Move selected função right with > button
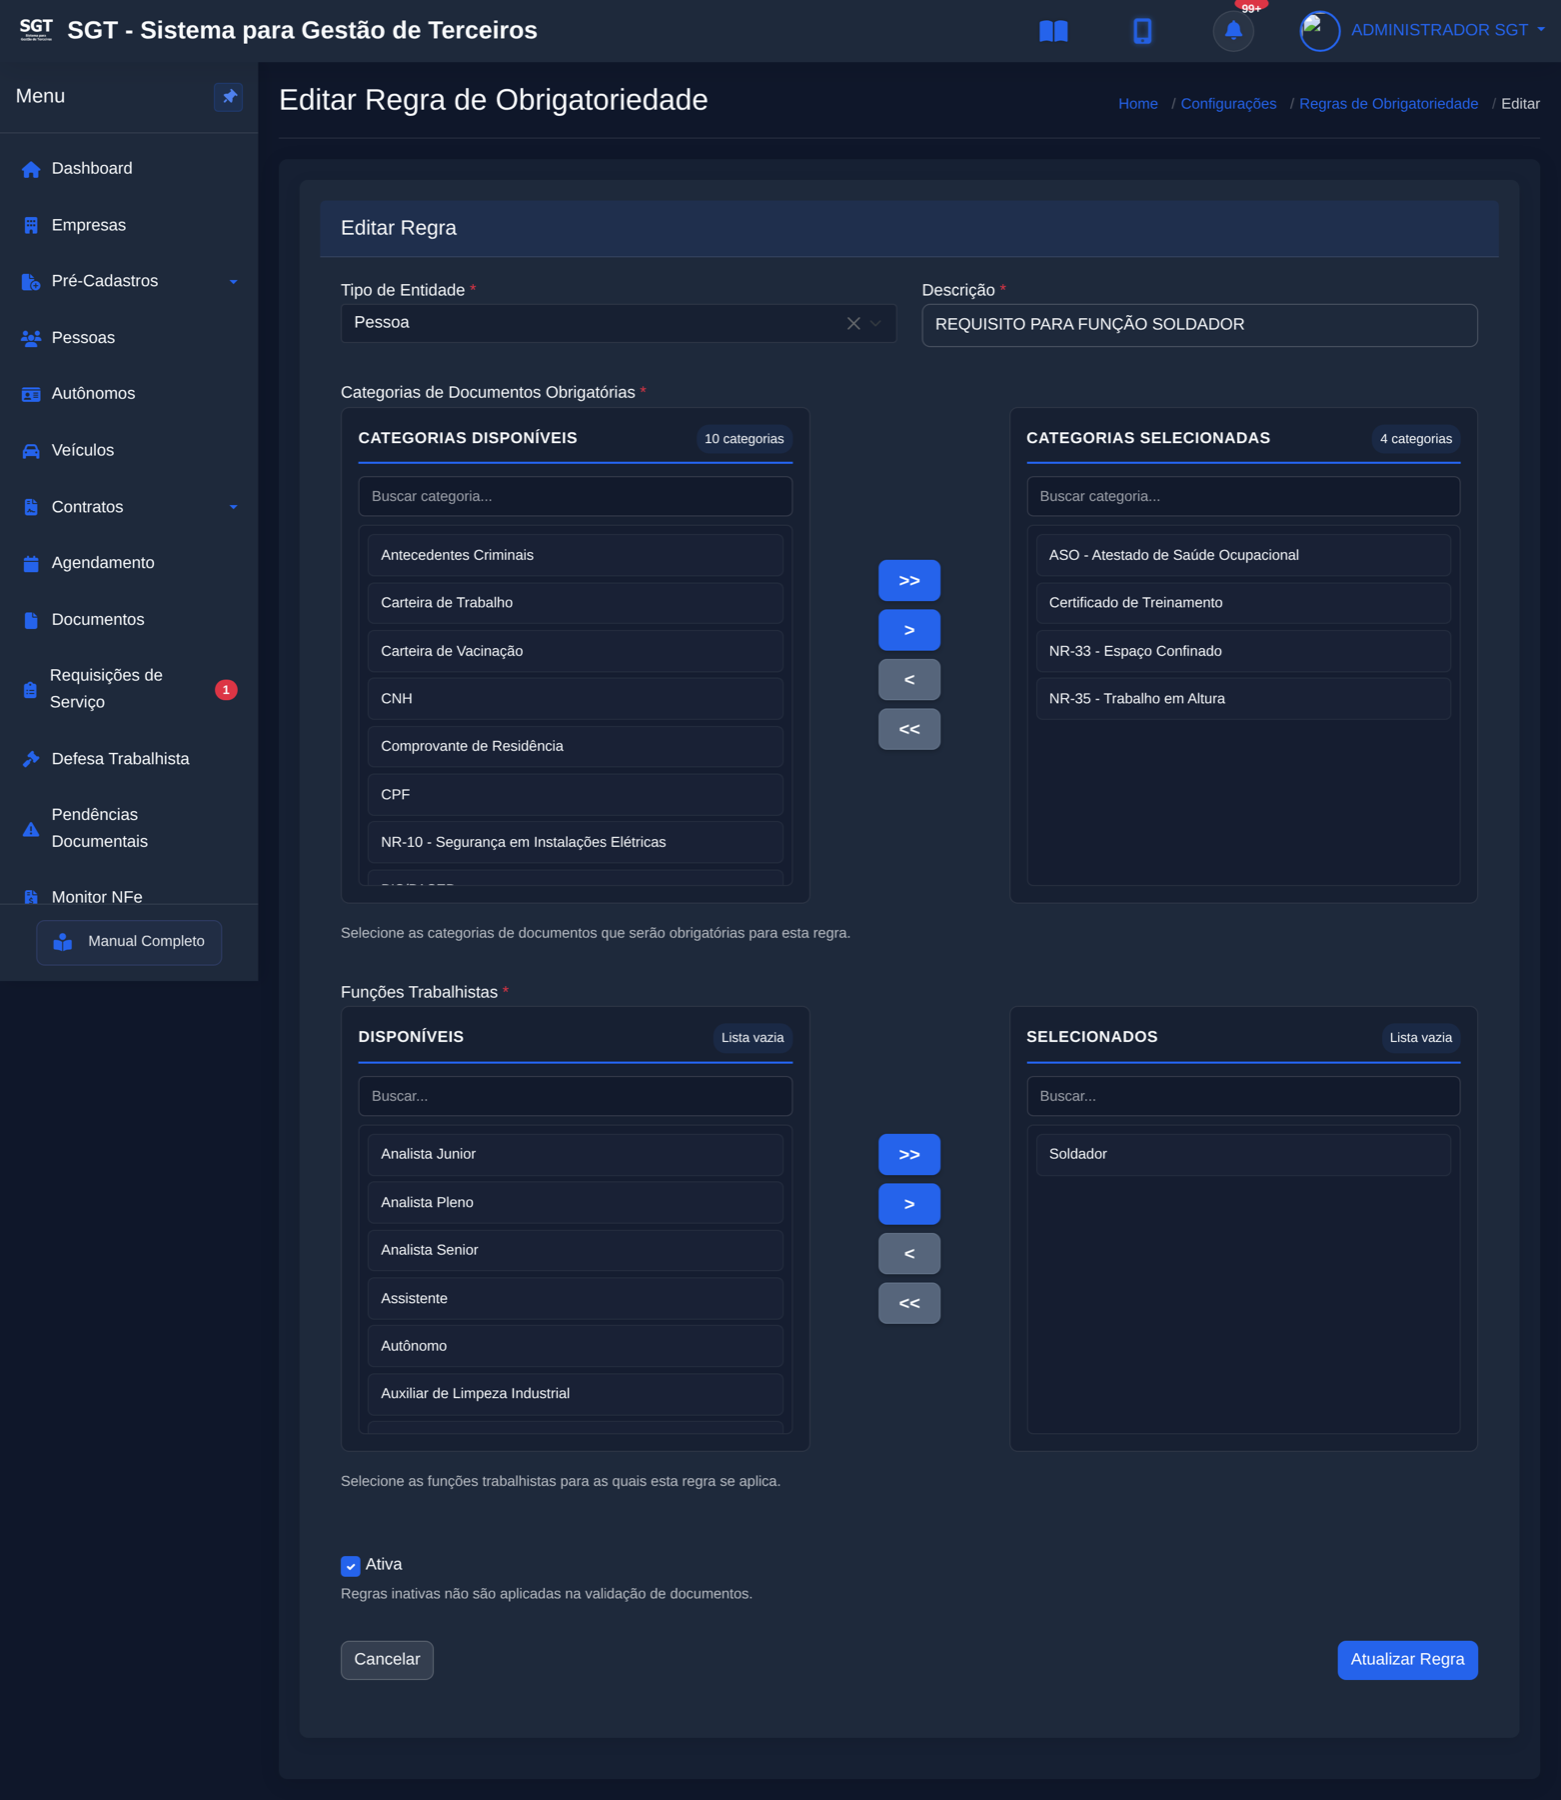Screen dimensions: 1561x1800 click(x=909, y=1204)
